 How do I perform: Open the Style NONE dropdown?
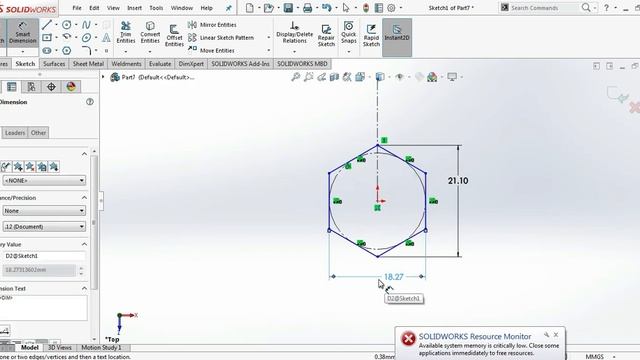44,180
